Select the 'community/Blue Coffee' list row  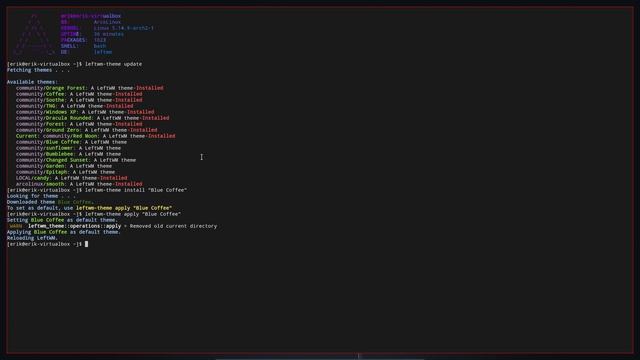(x=71, y=142)
